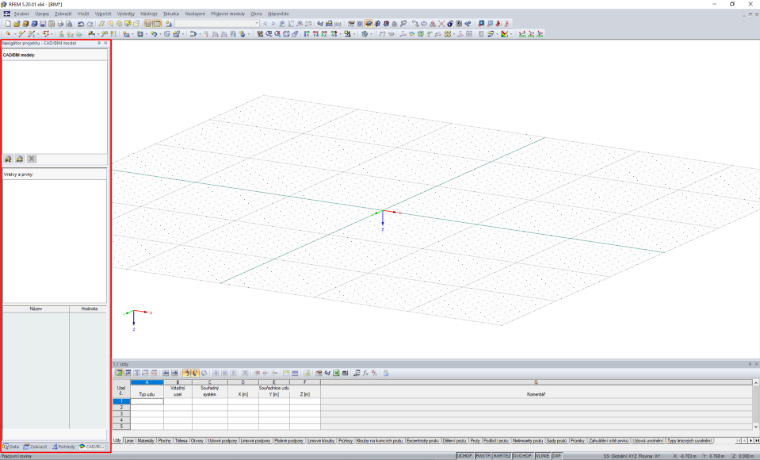Screen dimensions: 760x460
Task: Select the Sady prutů table tab
Action: tap(556, 441)
